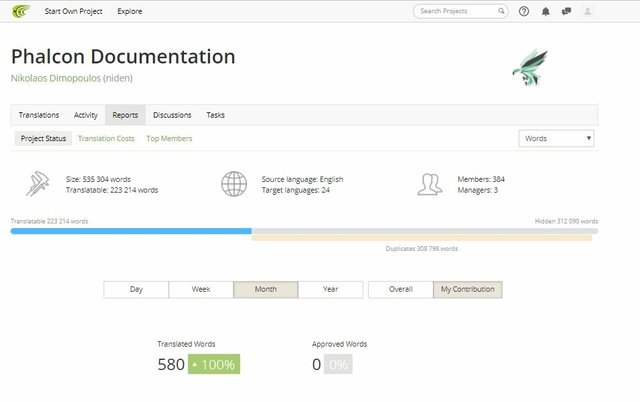Open the Explore link
The height and width of the screenshot is (402, 640).
[x=130, y=11]
